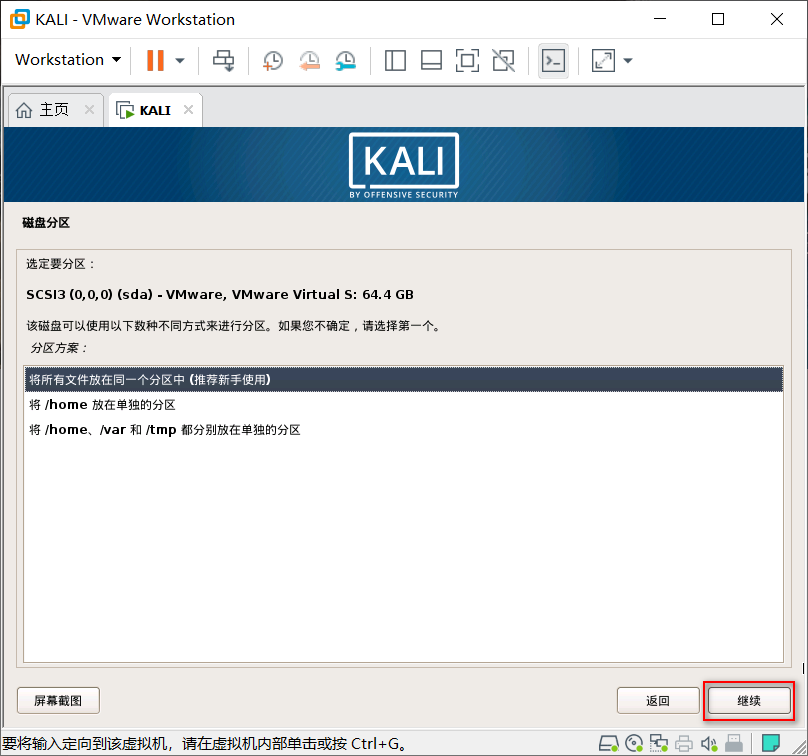Take a snapshot of the VM
The height and width of the screenshot is (756, 808).
[x=273, y=60]
